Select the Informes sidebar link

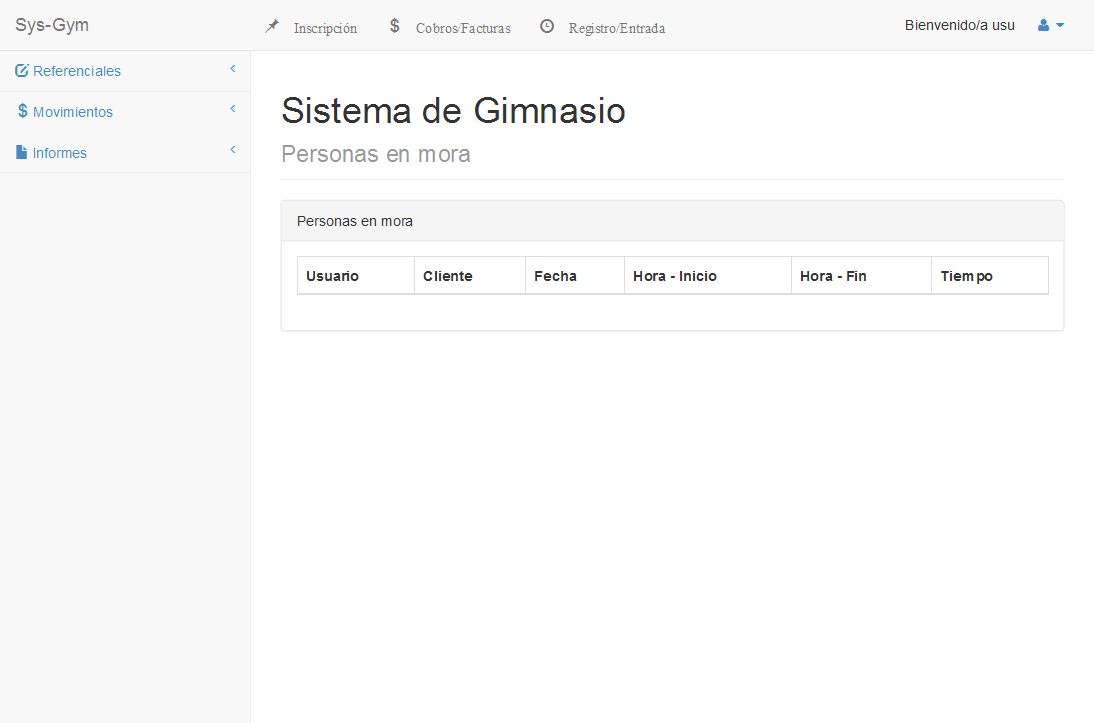tap(60, 153)
